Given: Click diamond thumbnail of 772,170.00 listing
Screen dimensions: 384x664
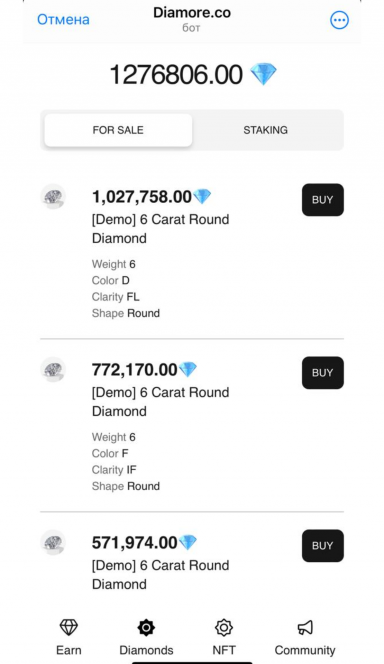Looking at the screenshot, I should (x=53, y=369).
